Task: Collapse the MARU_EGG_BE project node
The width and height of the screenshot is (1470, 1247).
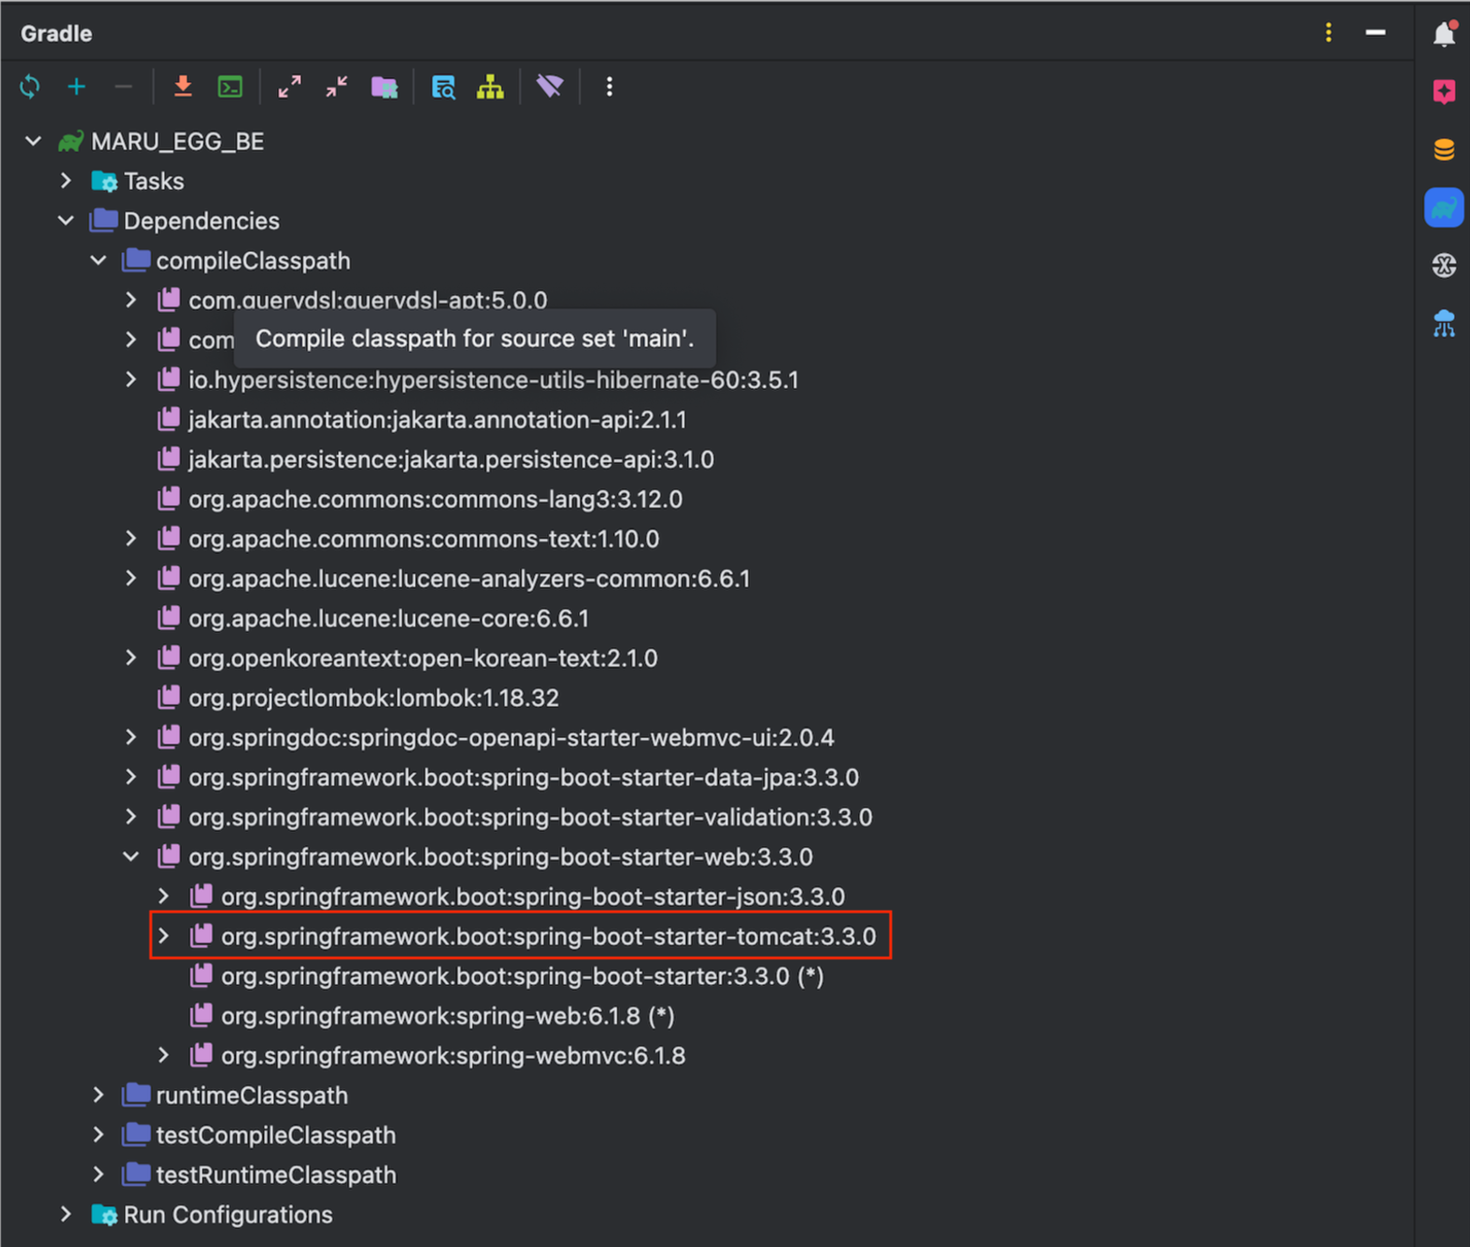Action: [33, 141]
